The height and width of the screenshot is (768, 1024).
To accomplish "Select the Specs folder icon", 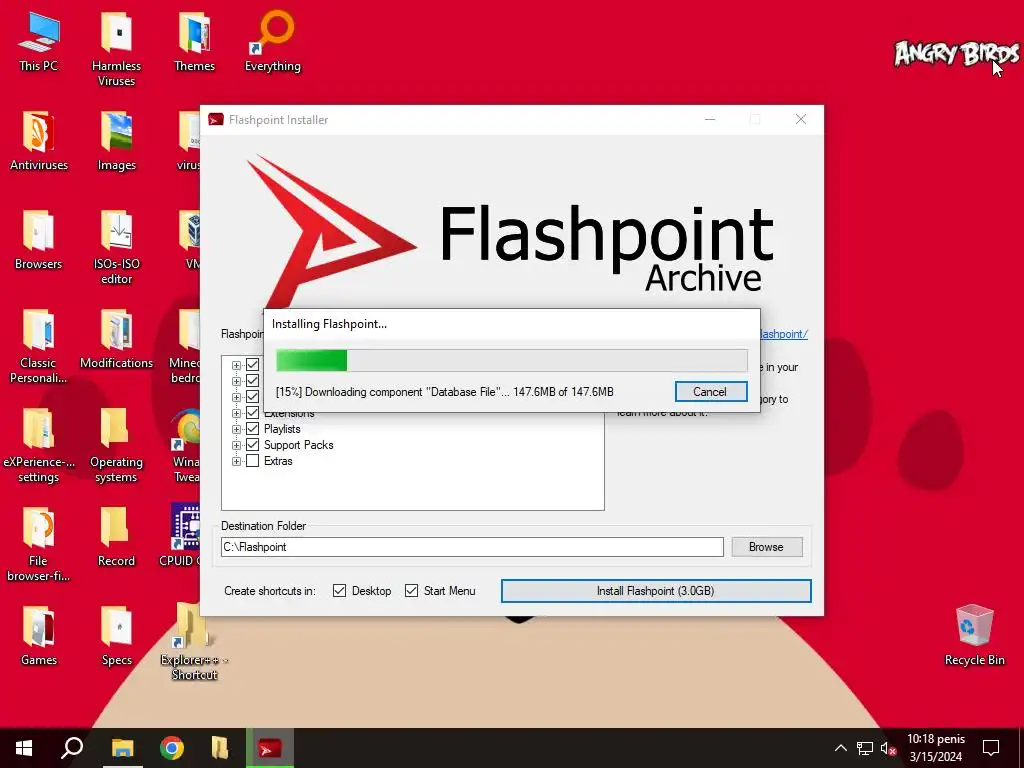I will pos(116,637).
